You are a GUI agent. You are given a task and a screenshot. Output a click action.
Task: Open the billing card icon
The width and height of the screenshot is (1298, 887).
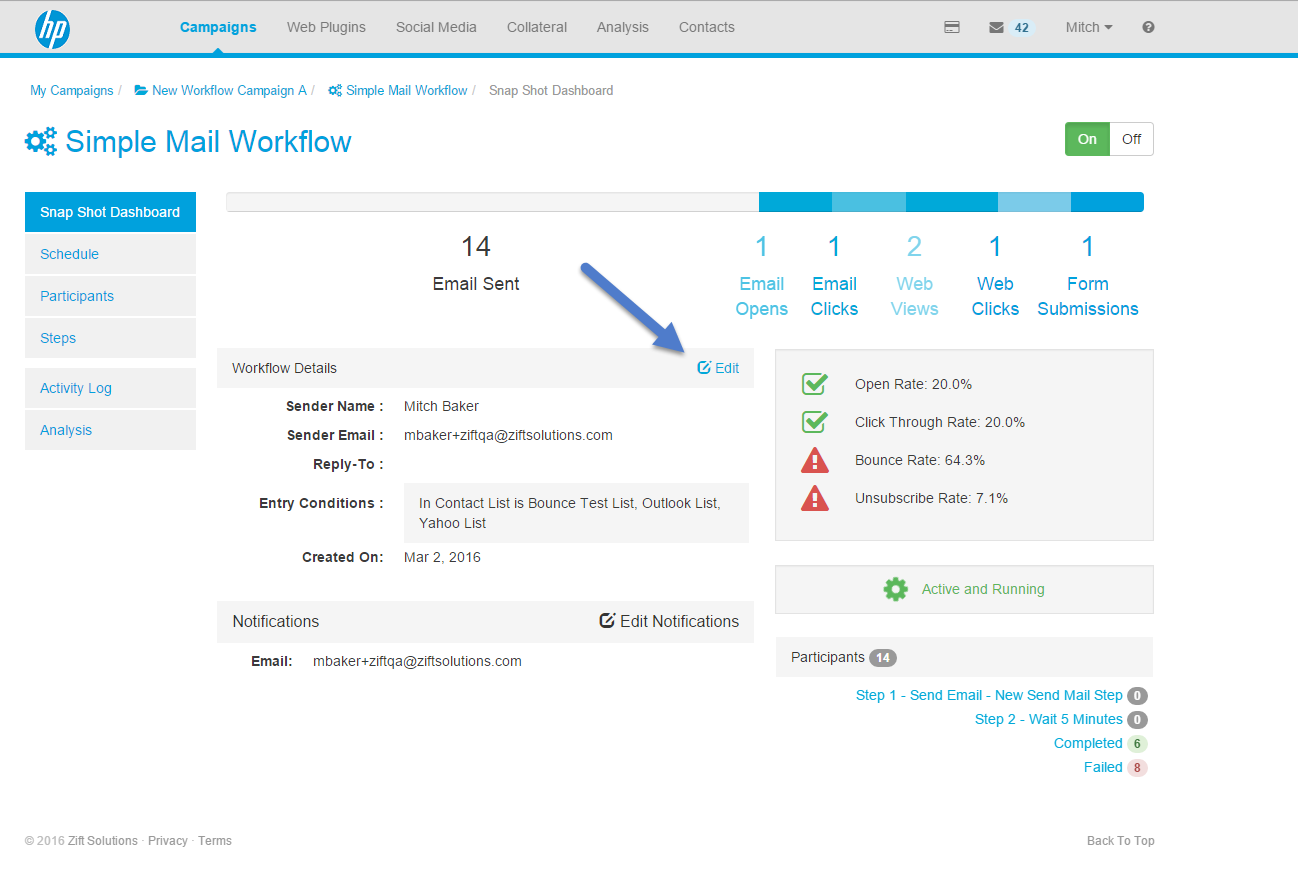pos(952,28)
